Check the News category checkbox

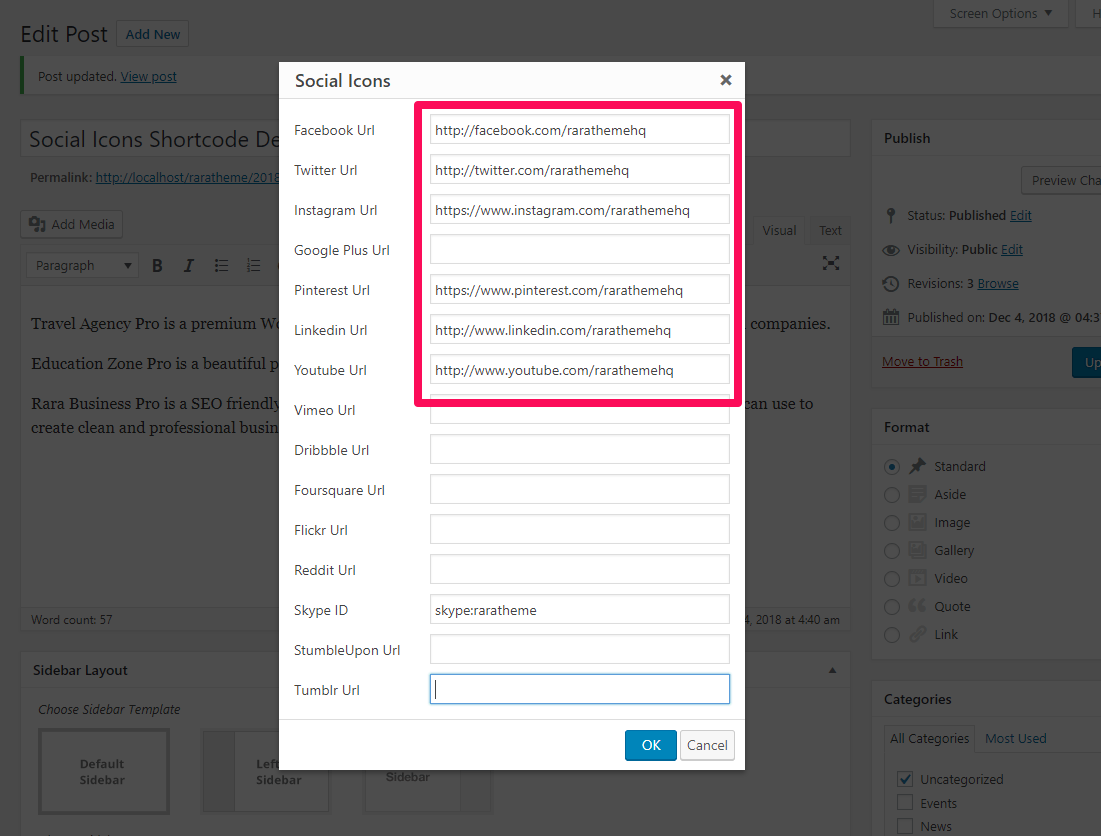(905, 825)
